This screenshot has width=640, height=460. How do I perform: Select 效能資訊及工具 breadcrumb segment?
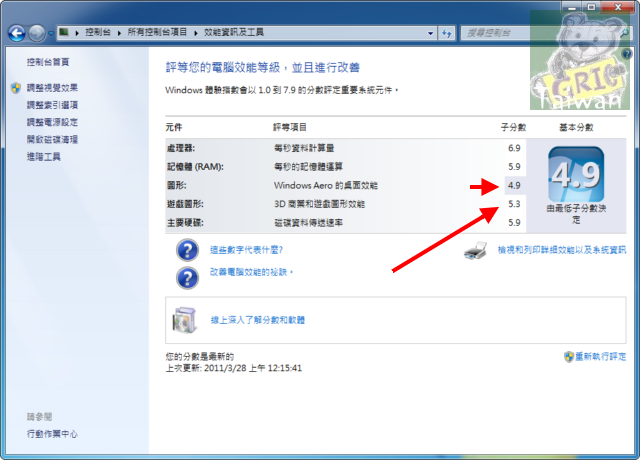coord(234,32)
